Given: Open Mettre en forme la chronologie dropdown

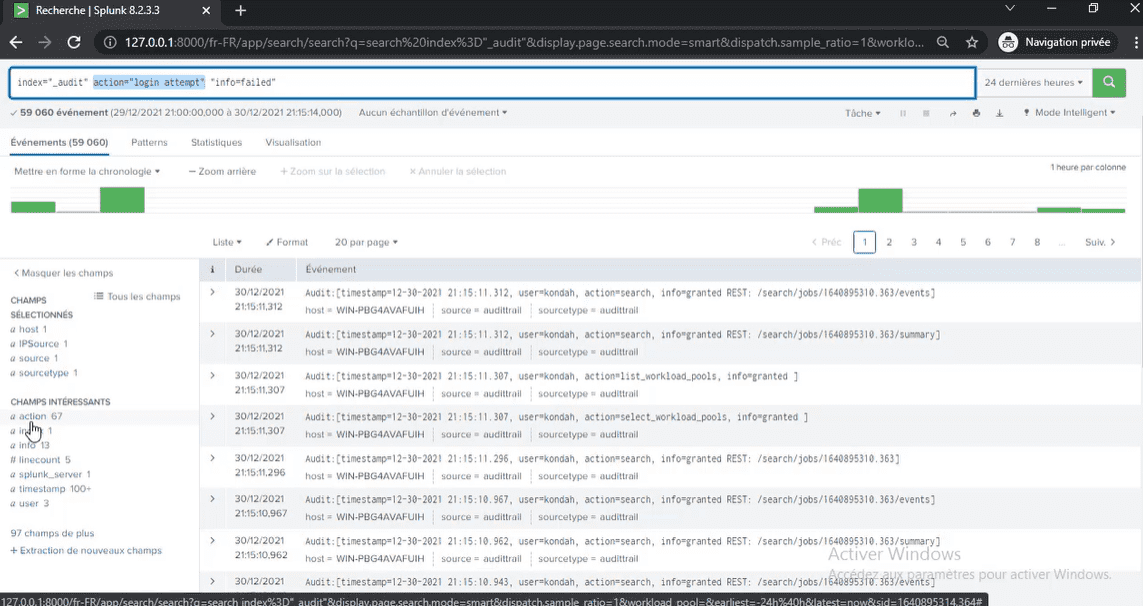Looking at the screenshot, I should click(x=87, y=171).
